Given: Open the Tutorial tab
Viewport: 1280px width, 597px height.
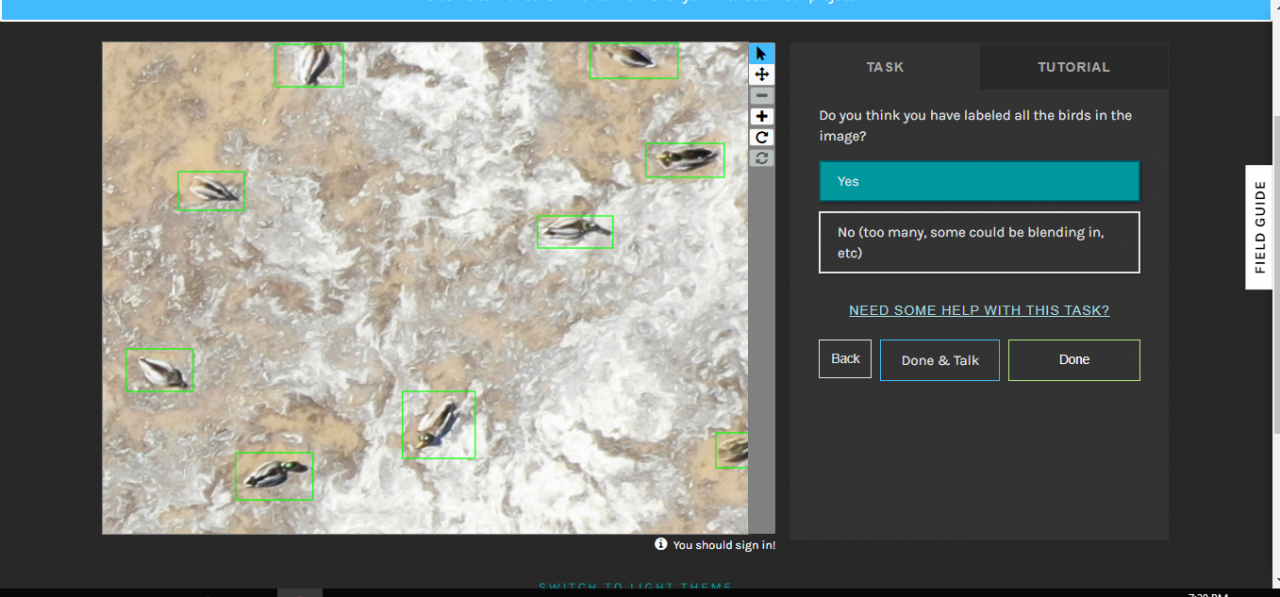Looking at the screenshot, I should coord(1074,67).
